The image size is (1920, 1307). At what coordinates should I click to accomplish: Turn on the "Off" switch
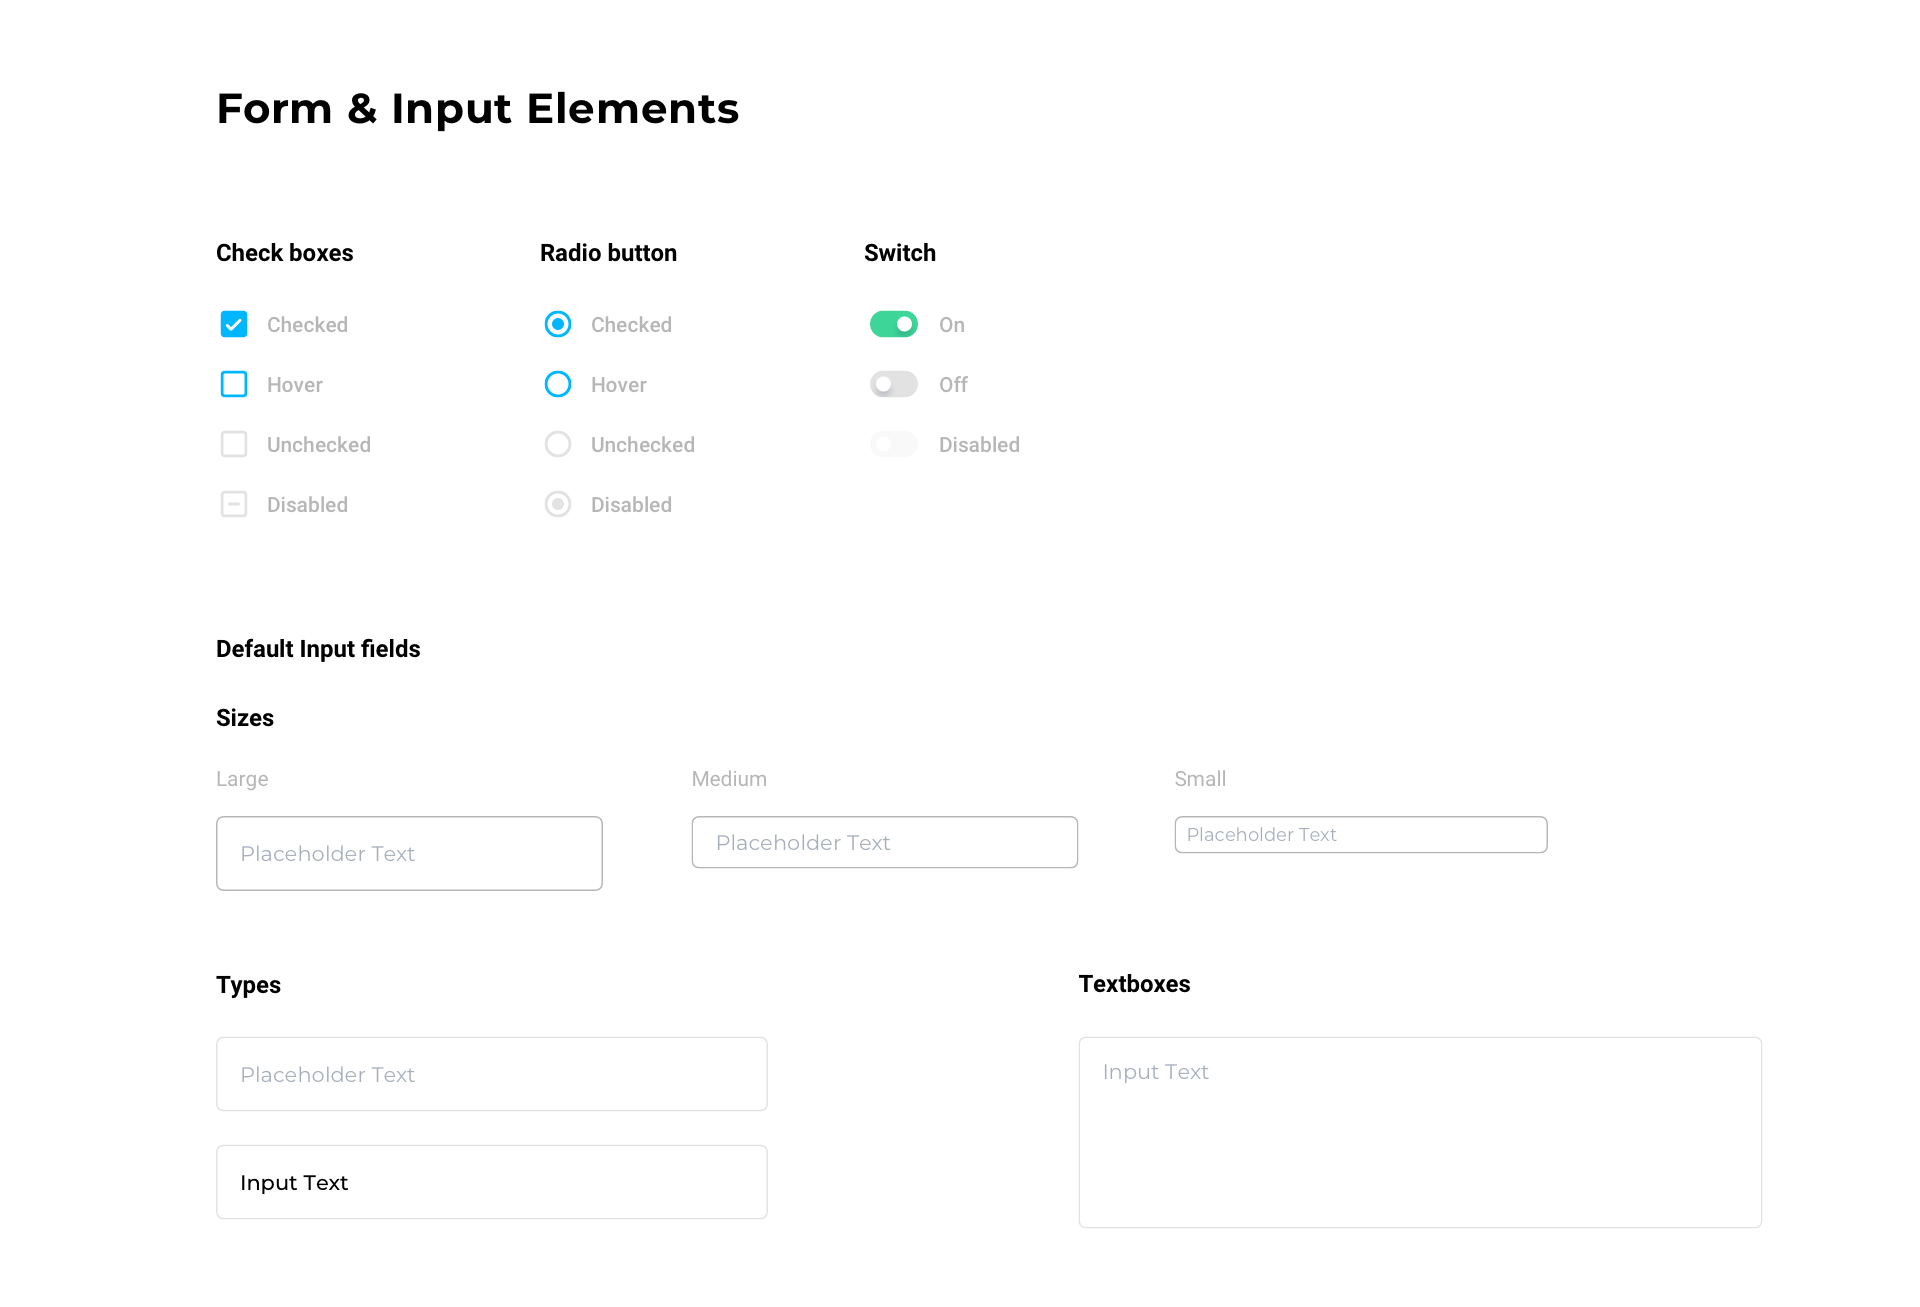[x=893, y=384]
